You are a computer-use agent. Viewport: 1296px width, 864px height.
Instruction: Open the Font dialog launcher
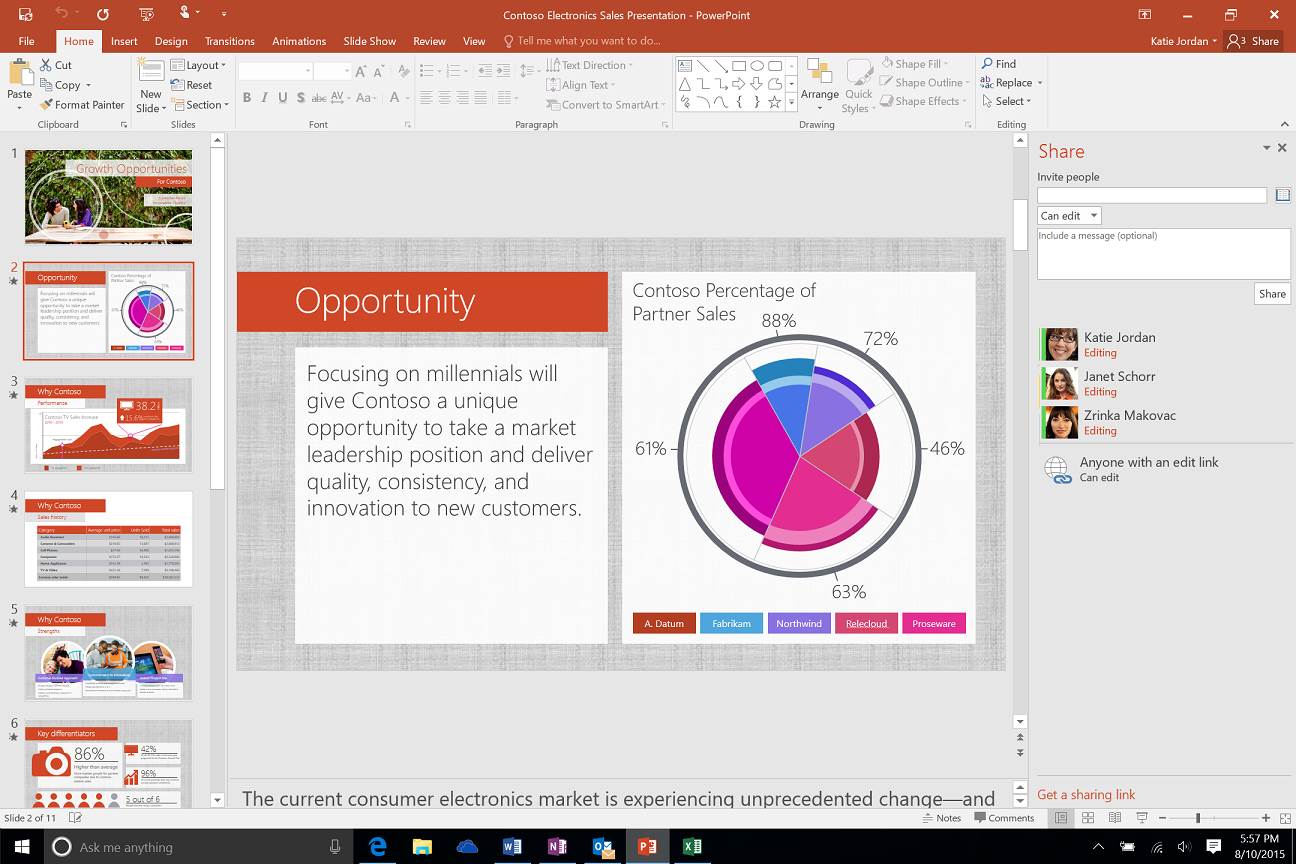pos(406,122)
